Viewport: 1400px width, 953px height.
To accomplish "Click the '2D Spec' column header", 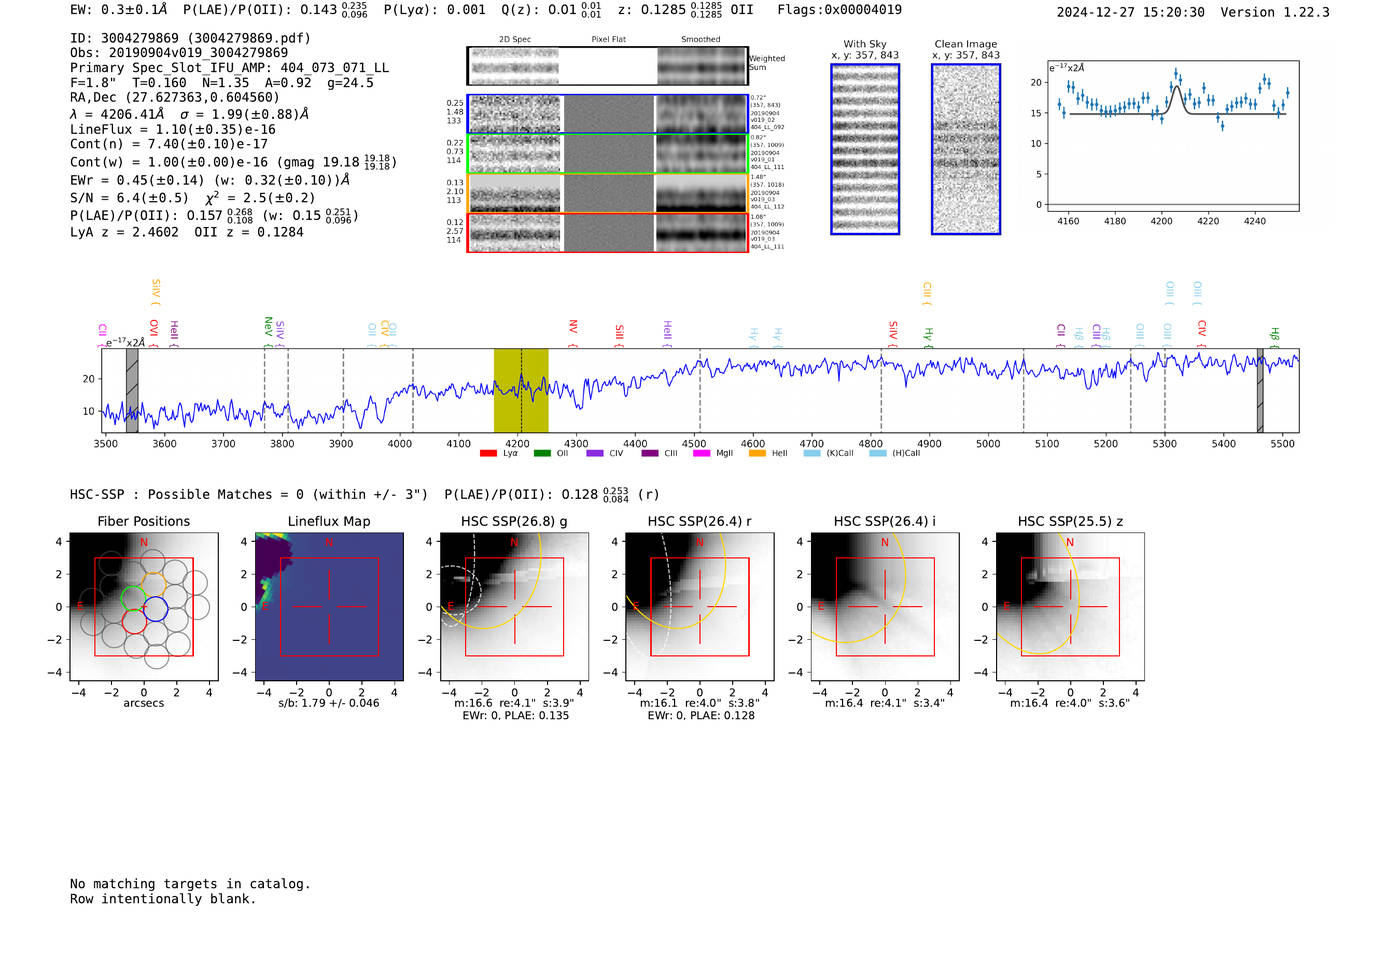I will 515,39.
